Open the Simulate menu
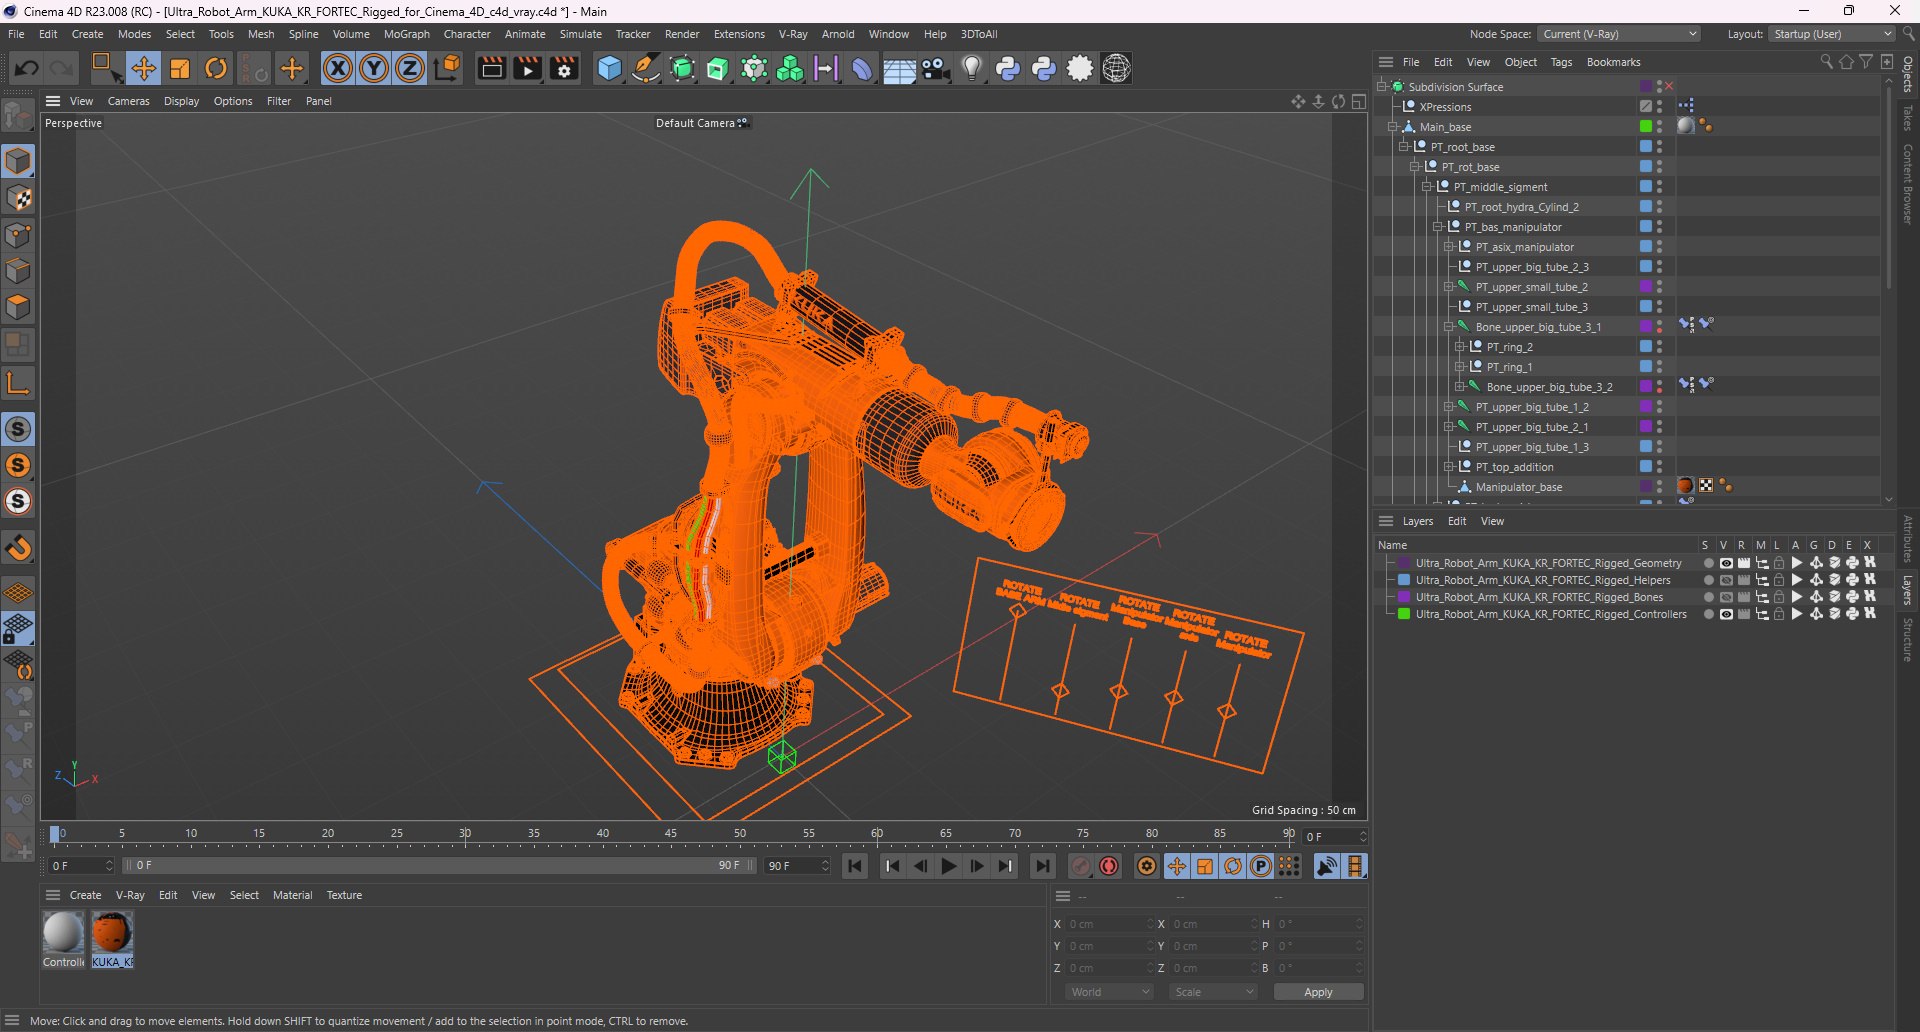1920x1032 pixels. click(580, 34)
